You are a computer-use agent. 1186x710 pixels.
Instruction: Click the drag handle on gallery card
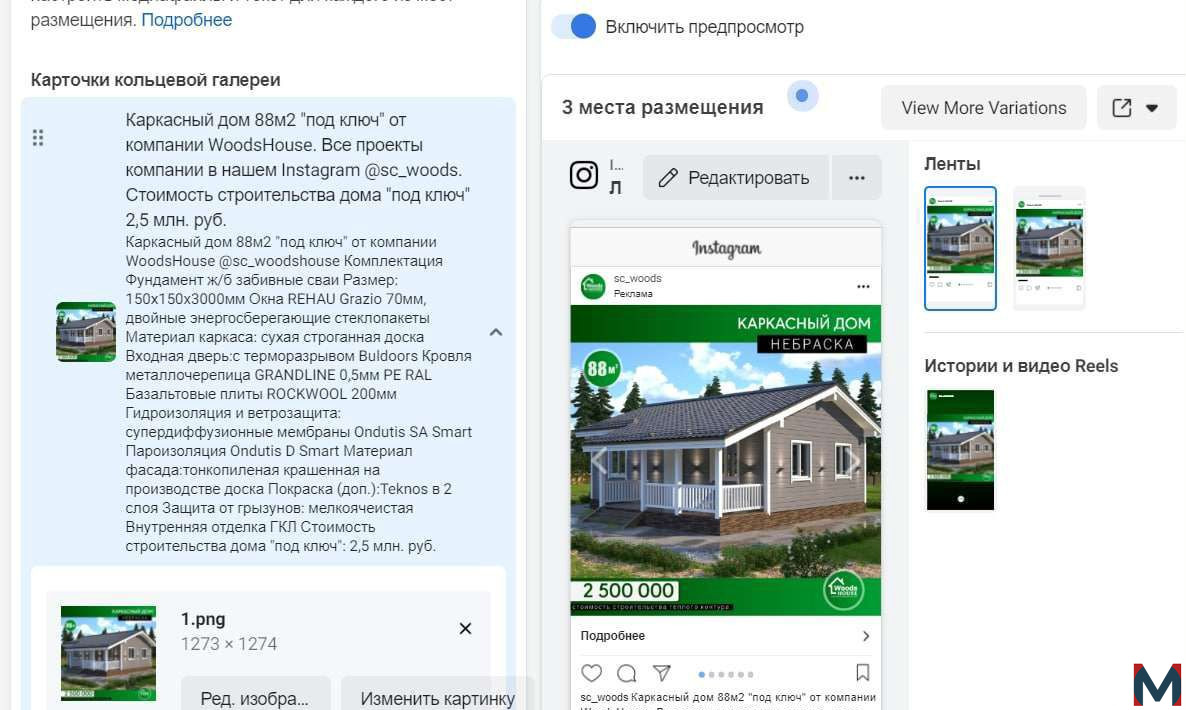(38, 138)
